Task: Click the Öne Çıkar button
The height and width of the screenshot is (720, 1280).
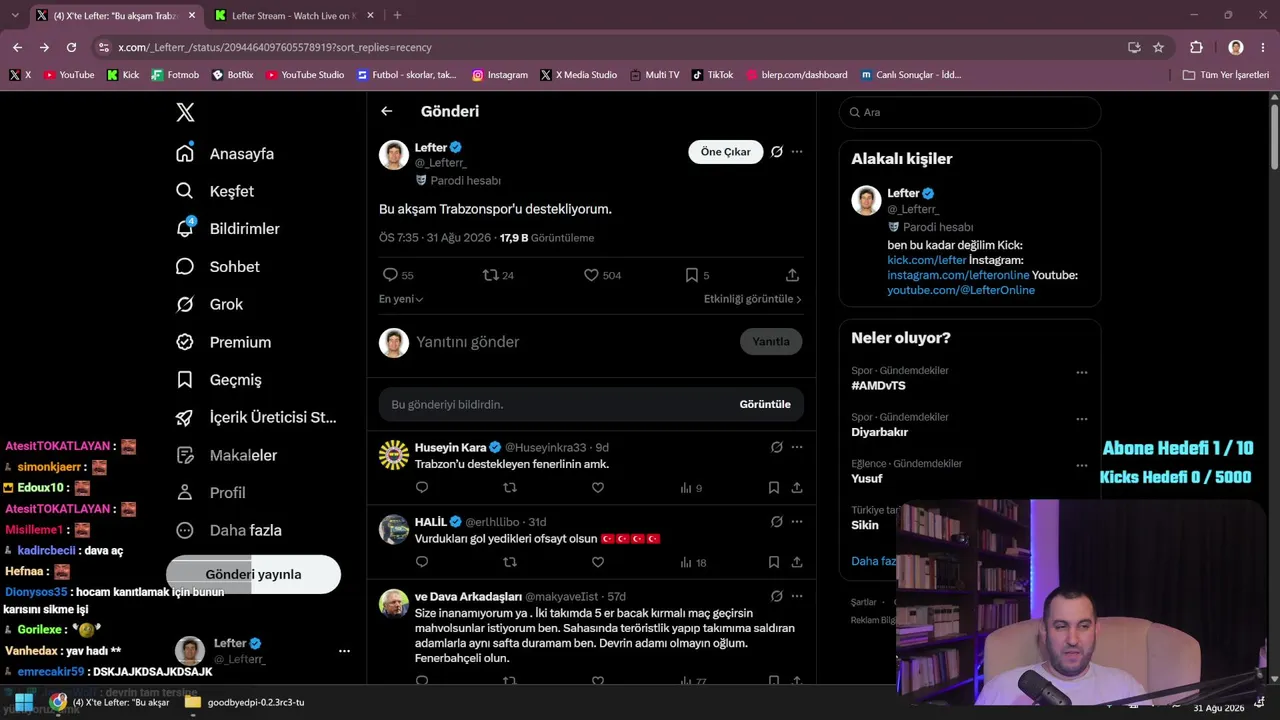Action: click(x=725, y=152)
